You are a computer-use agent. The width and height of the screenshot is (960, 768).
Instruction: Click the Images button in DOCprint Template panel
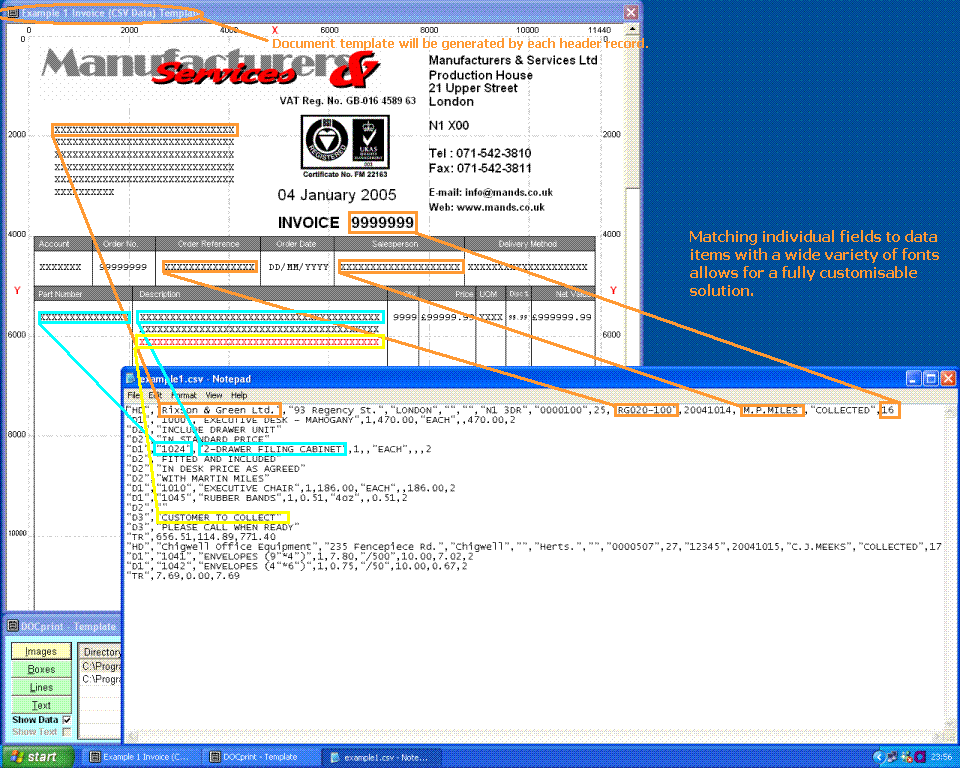[x=41, y=651]
